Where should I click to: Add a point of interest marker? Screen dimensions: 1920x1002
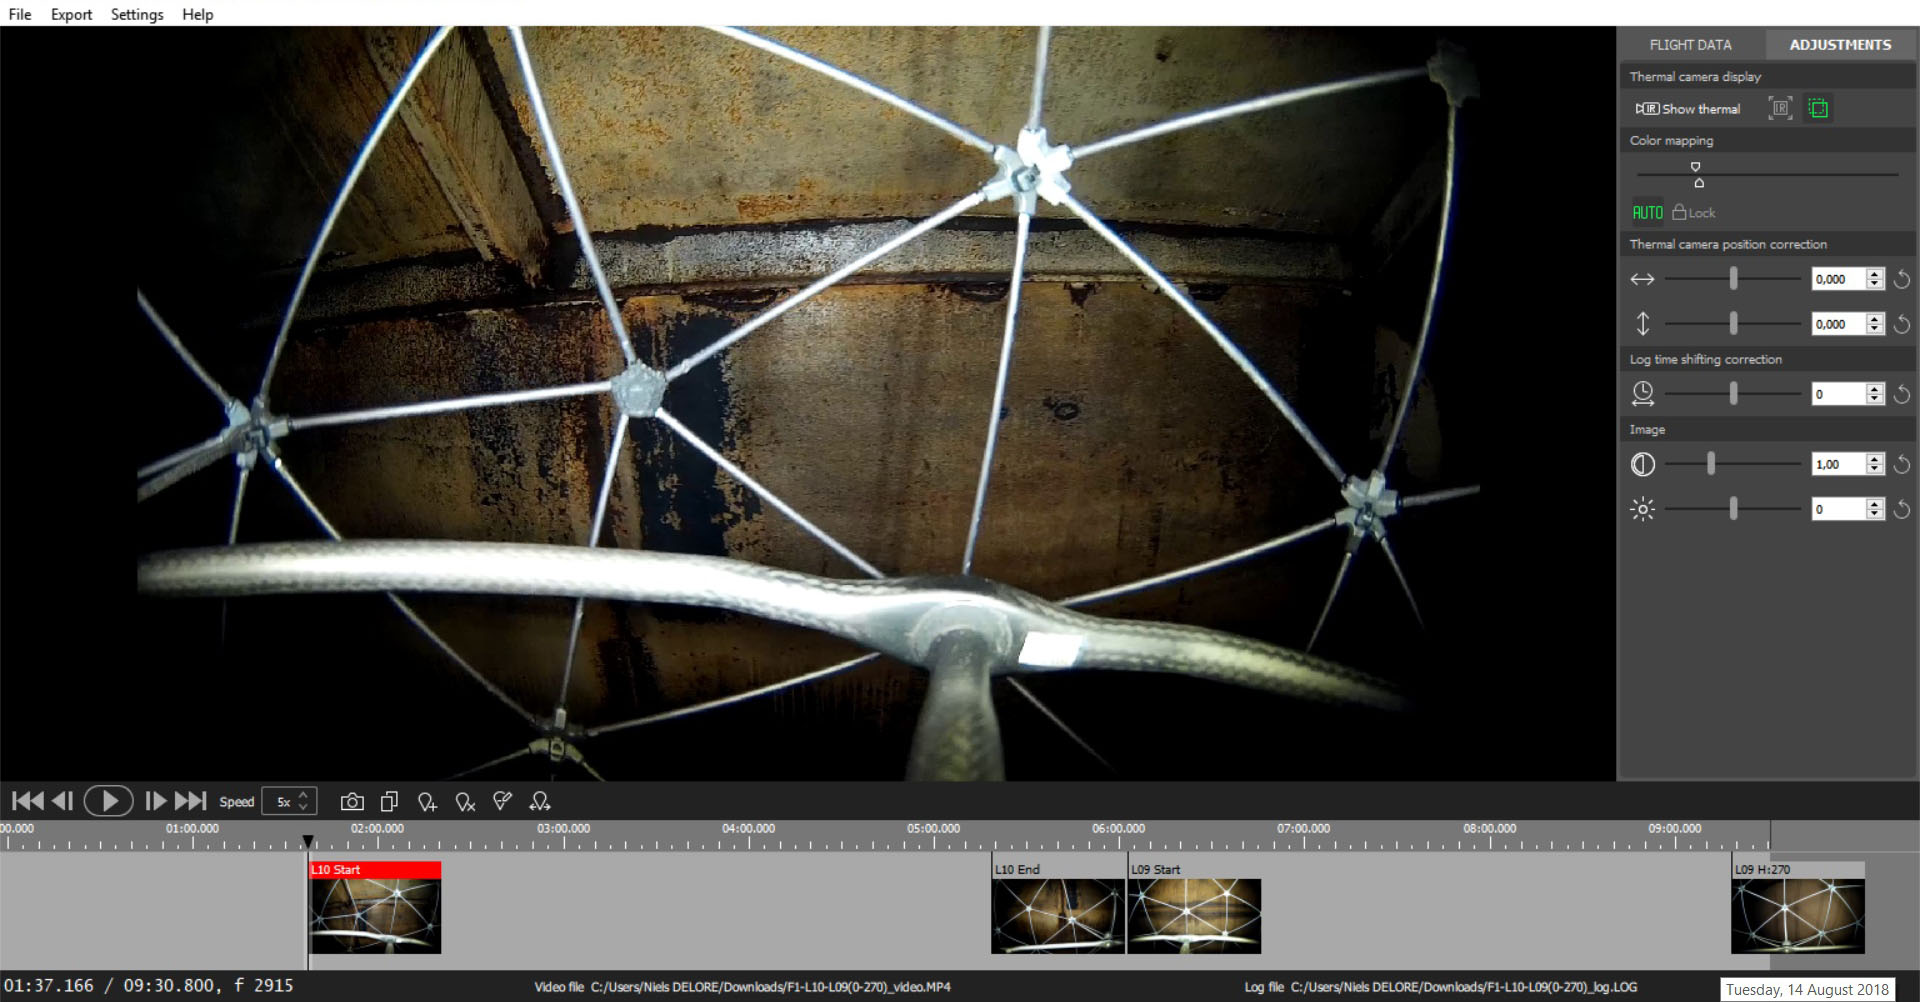pos(427,802)
